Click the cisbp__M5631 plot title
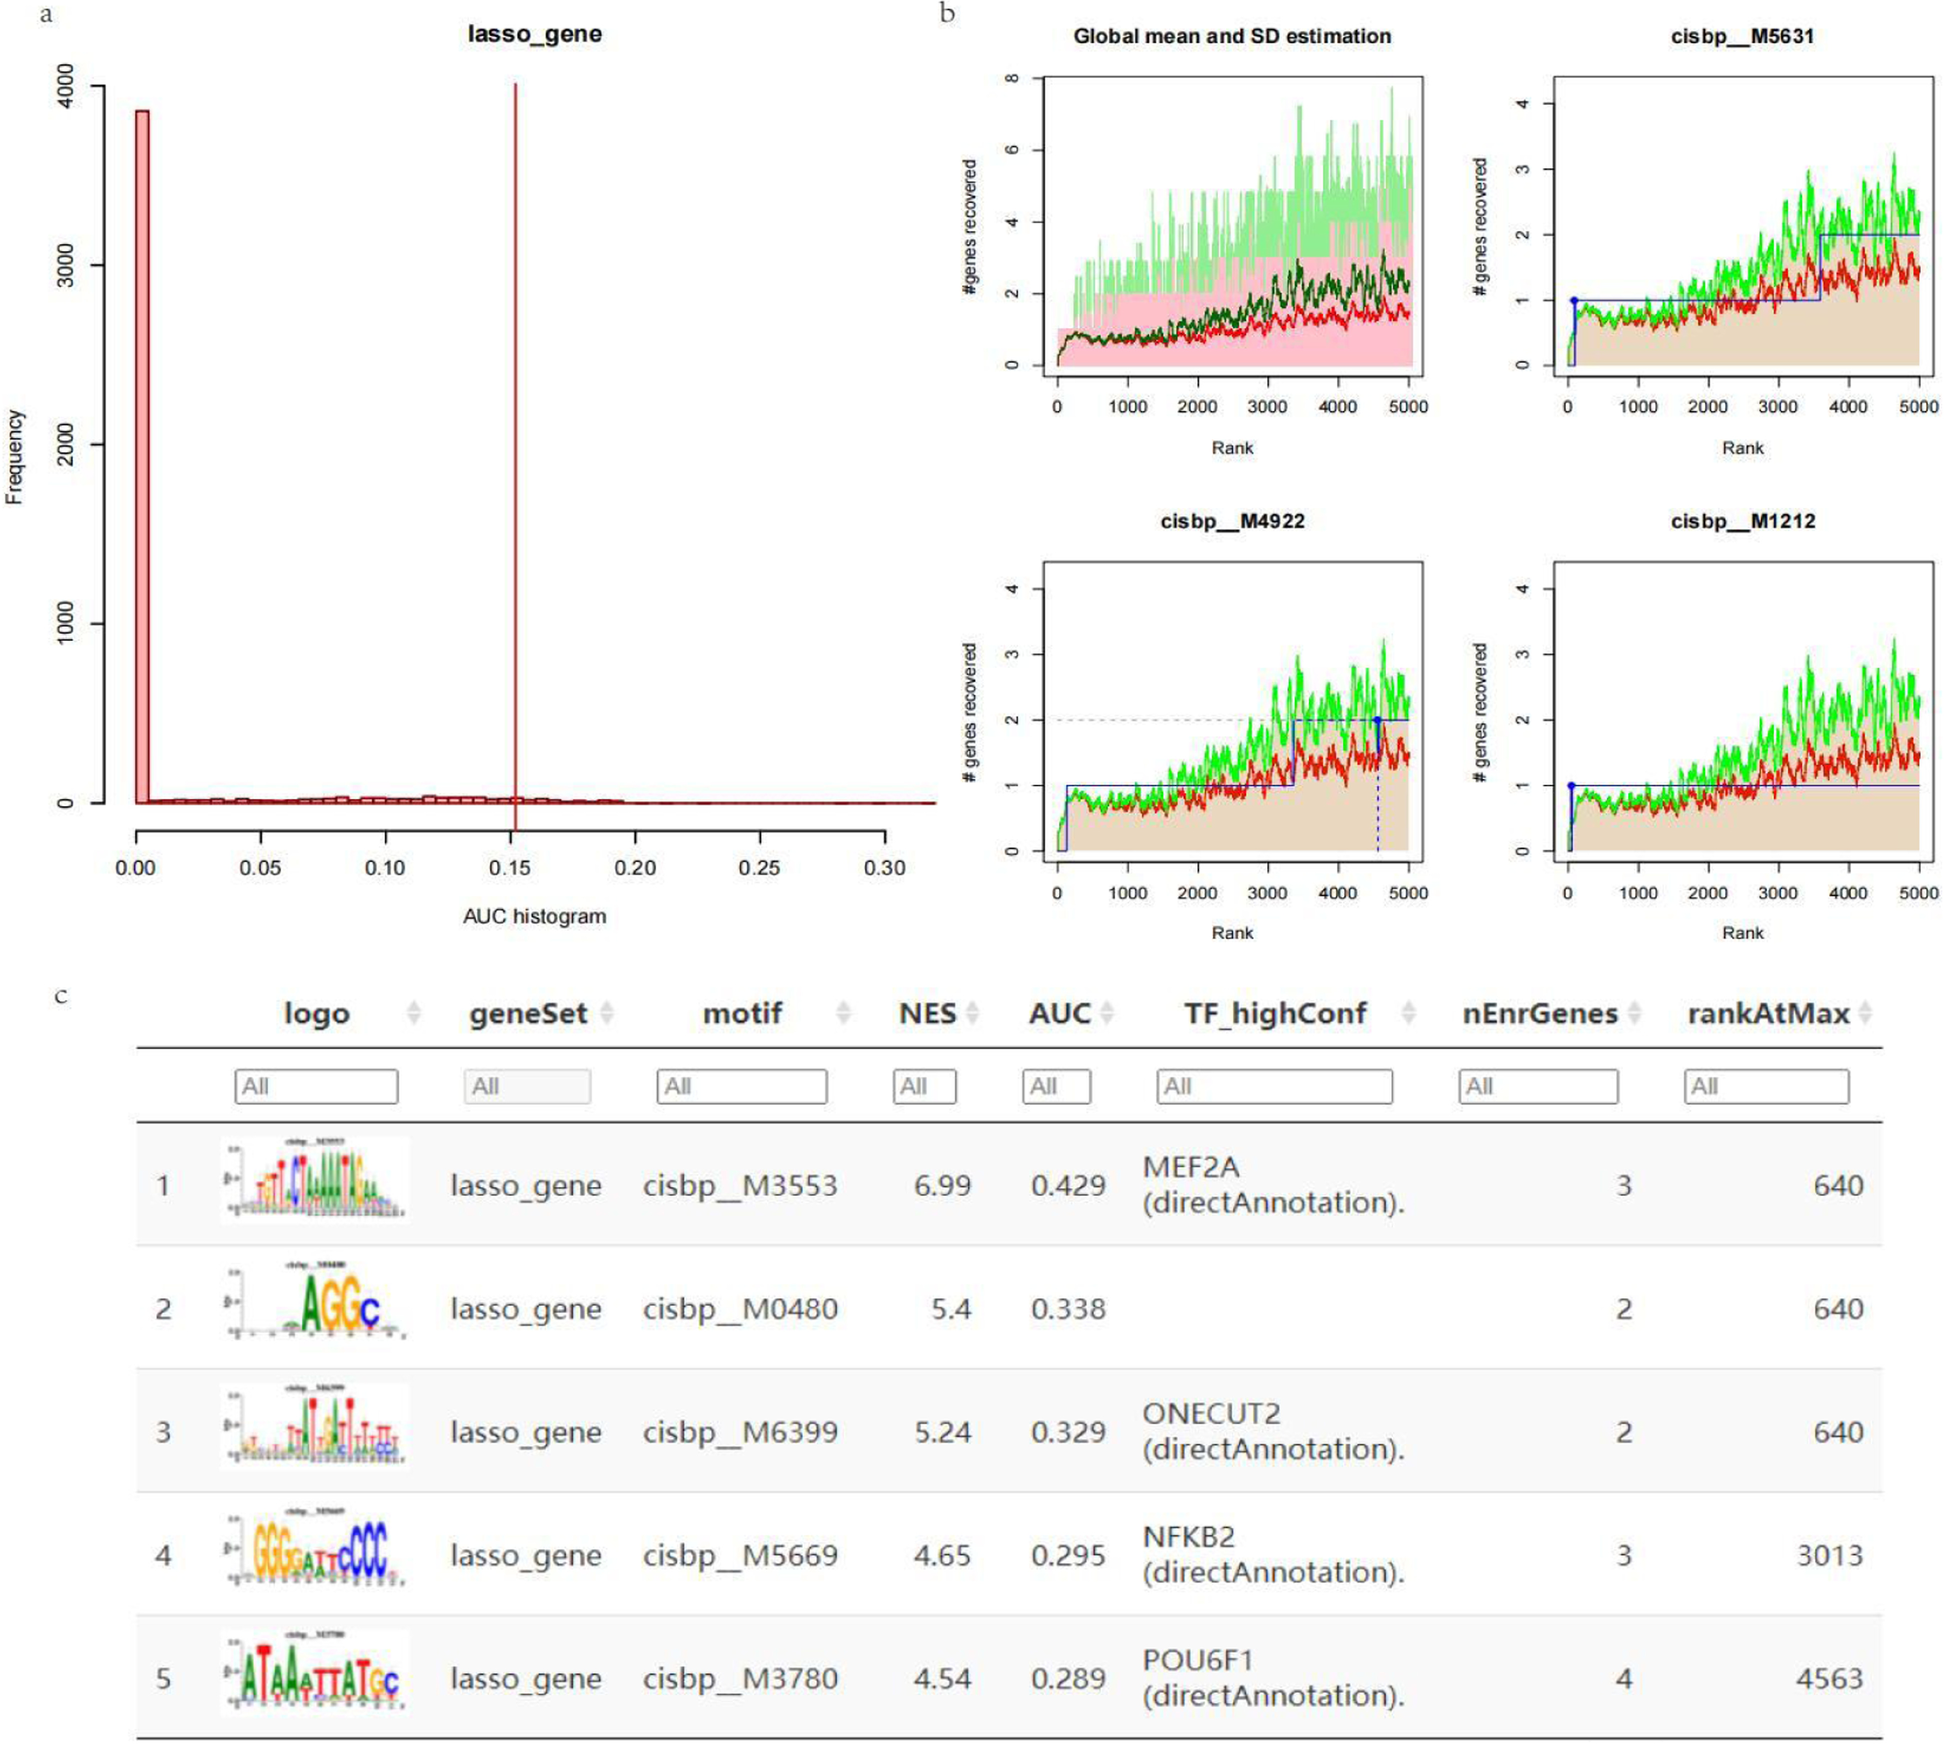This screenshot has height=1744, width=1944. pyautogui.click(x=1742, y=36)
